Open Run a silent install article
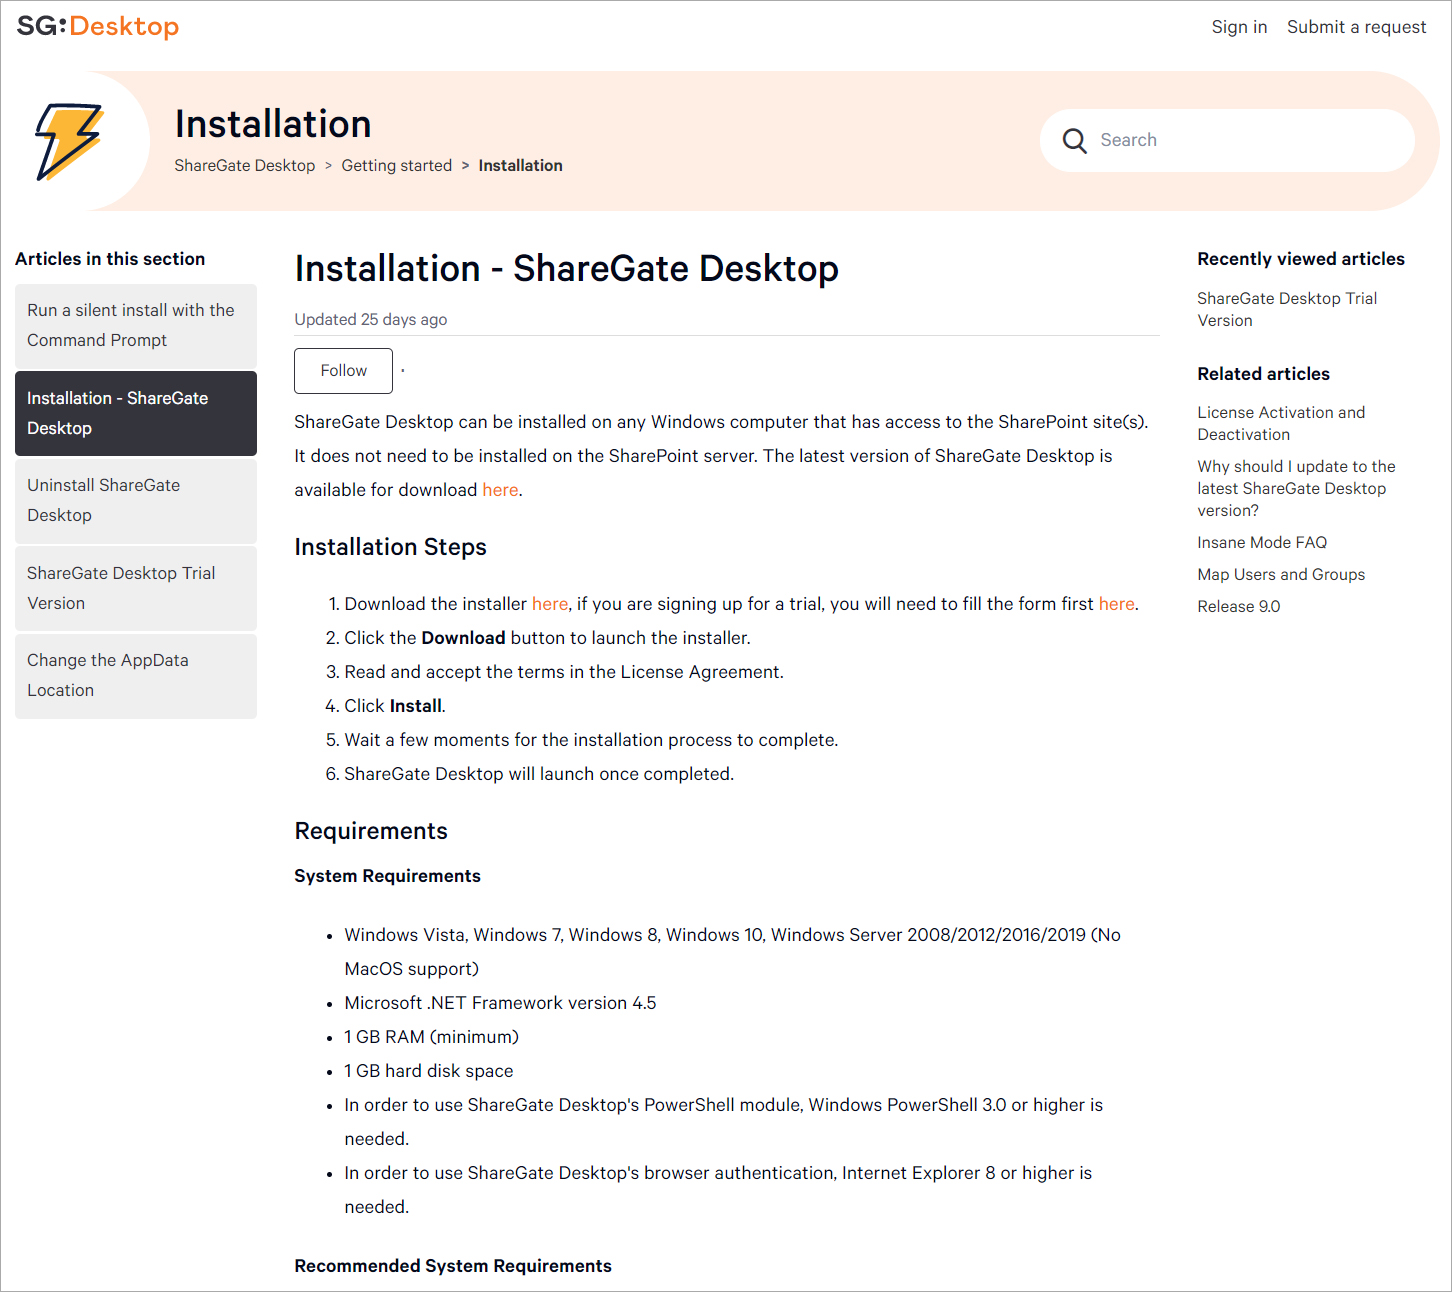 136,325
